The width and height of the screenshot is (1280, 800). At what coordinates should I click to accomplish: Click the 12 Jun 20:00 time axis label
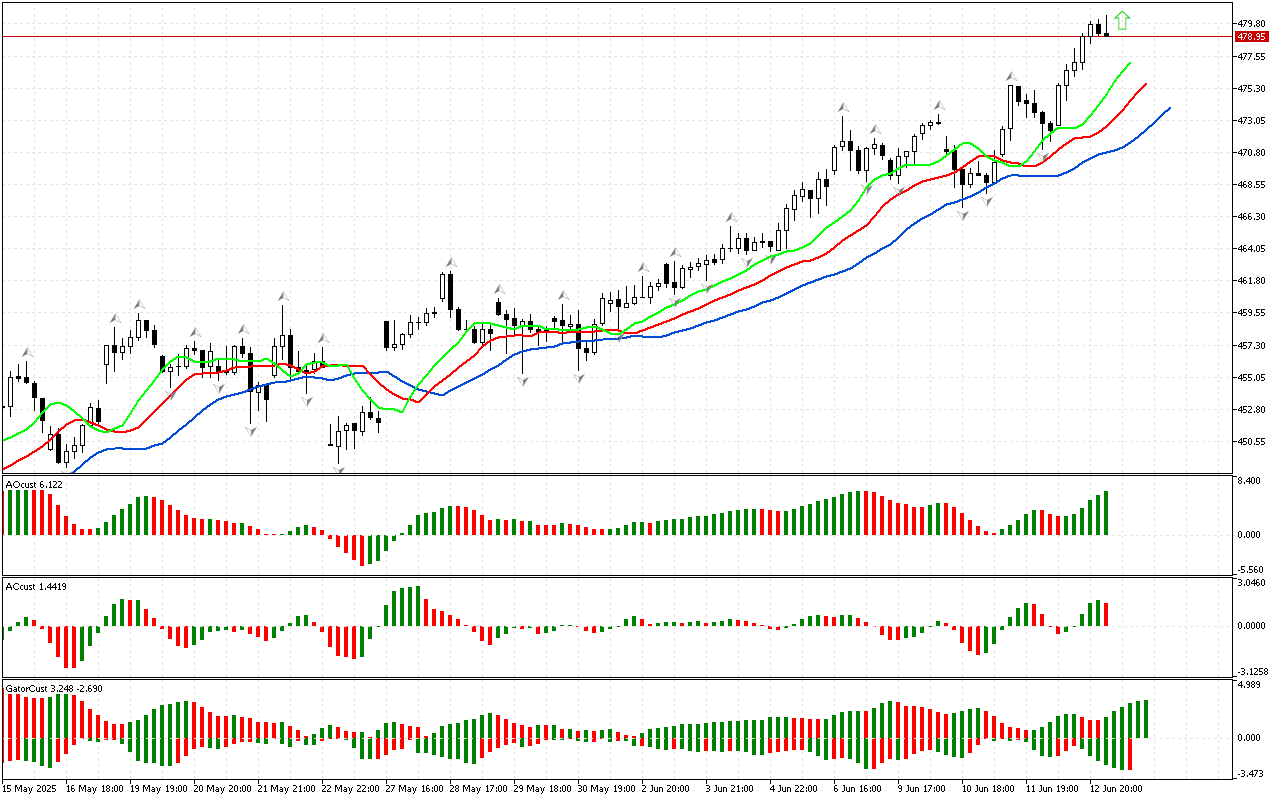1116,788
